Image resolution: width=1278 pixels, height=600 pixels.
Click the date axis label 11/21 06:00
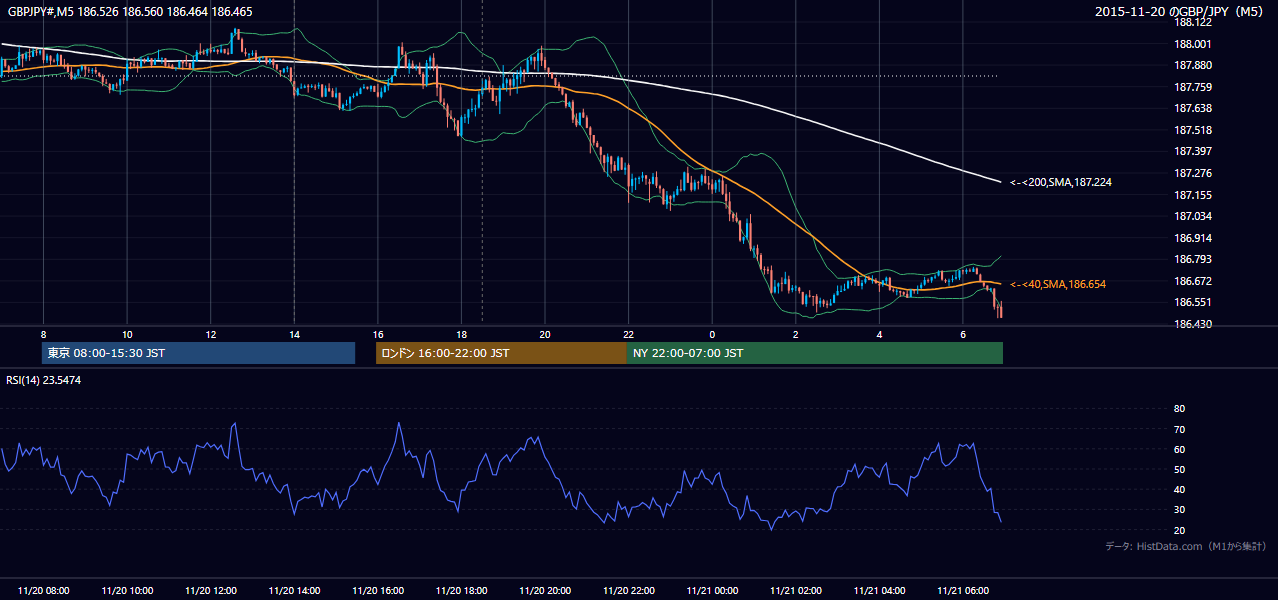click(x=963, y=590)
